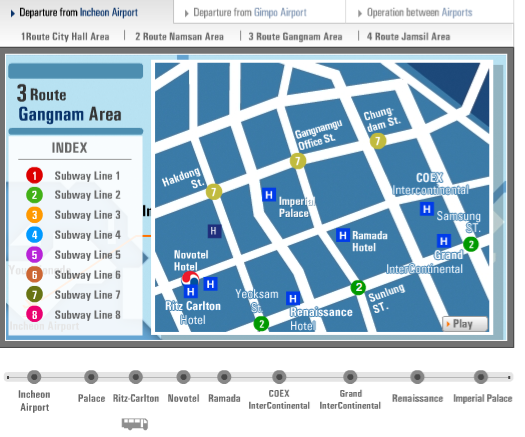Click line 7 marker at Hakdong St.
Viewport: 525px width, 437px height.
coord(214,192)
